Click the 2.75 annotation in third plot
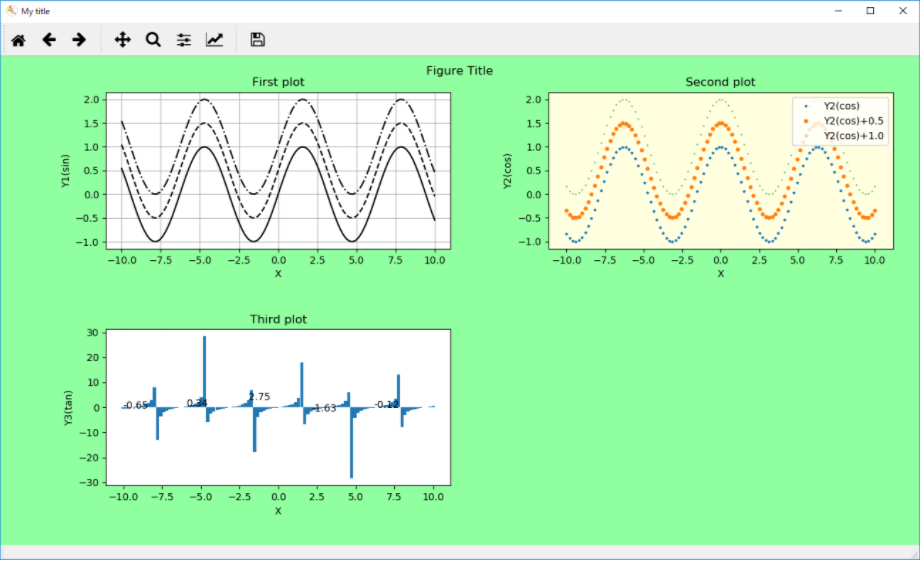 click(x=259, y=397)
